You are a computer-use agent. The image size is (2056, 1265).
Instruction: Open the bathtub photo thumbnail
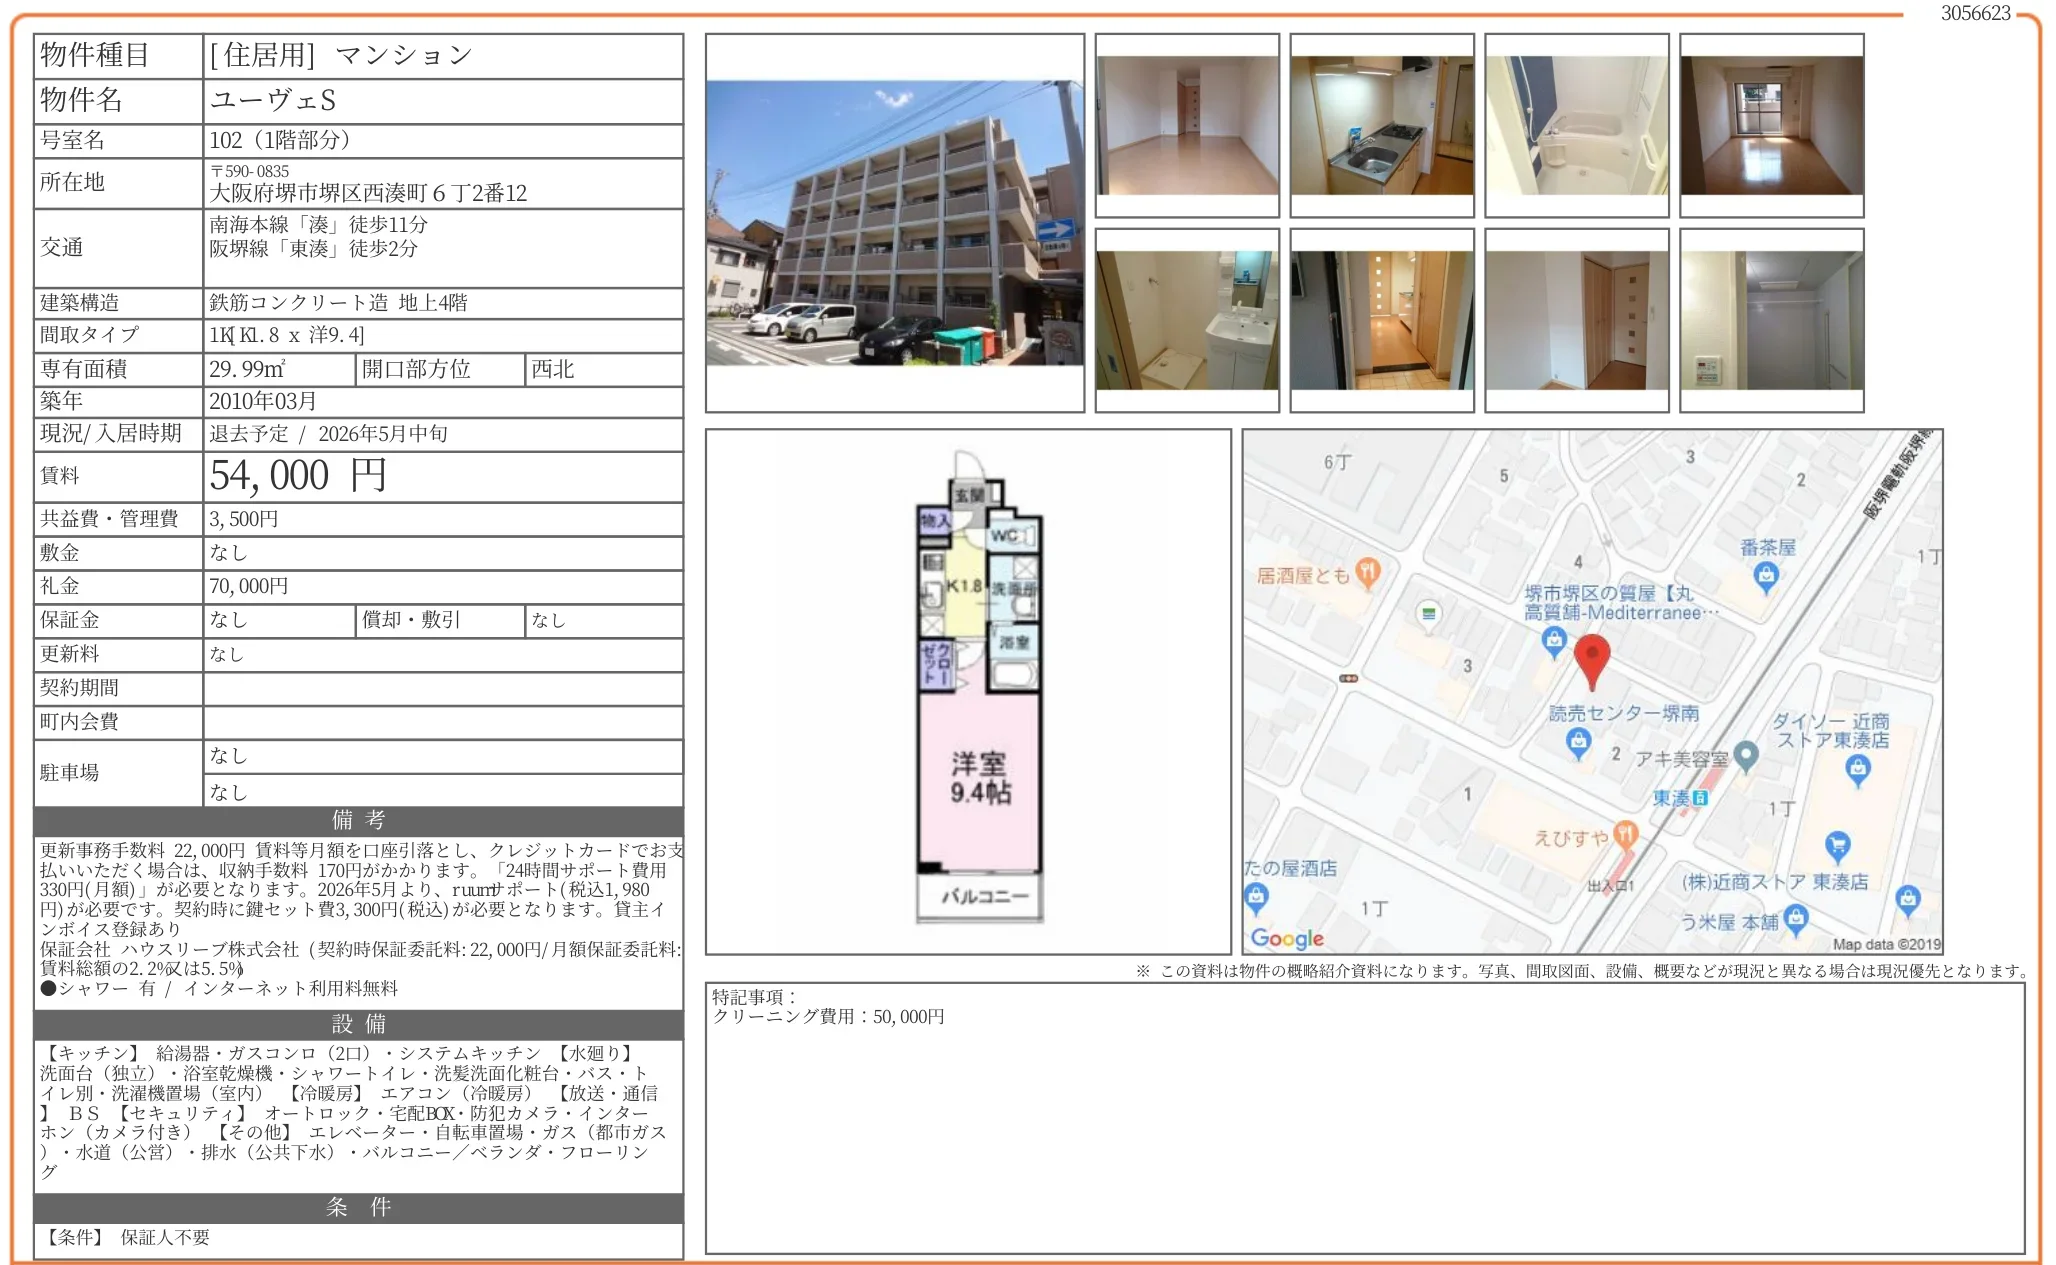1576,125
